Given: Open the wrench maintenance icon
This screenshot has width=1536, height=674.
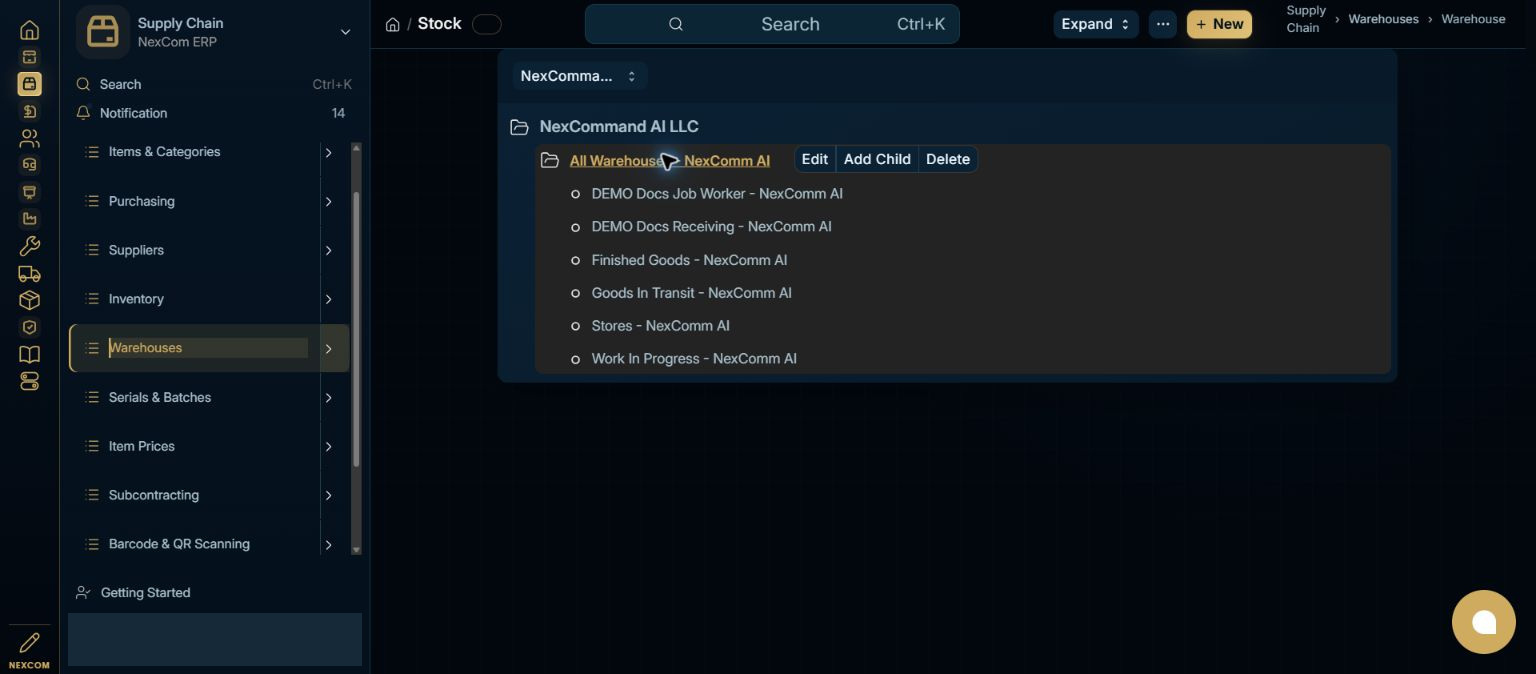Looking at the screenshot, I should coord(29,246).
